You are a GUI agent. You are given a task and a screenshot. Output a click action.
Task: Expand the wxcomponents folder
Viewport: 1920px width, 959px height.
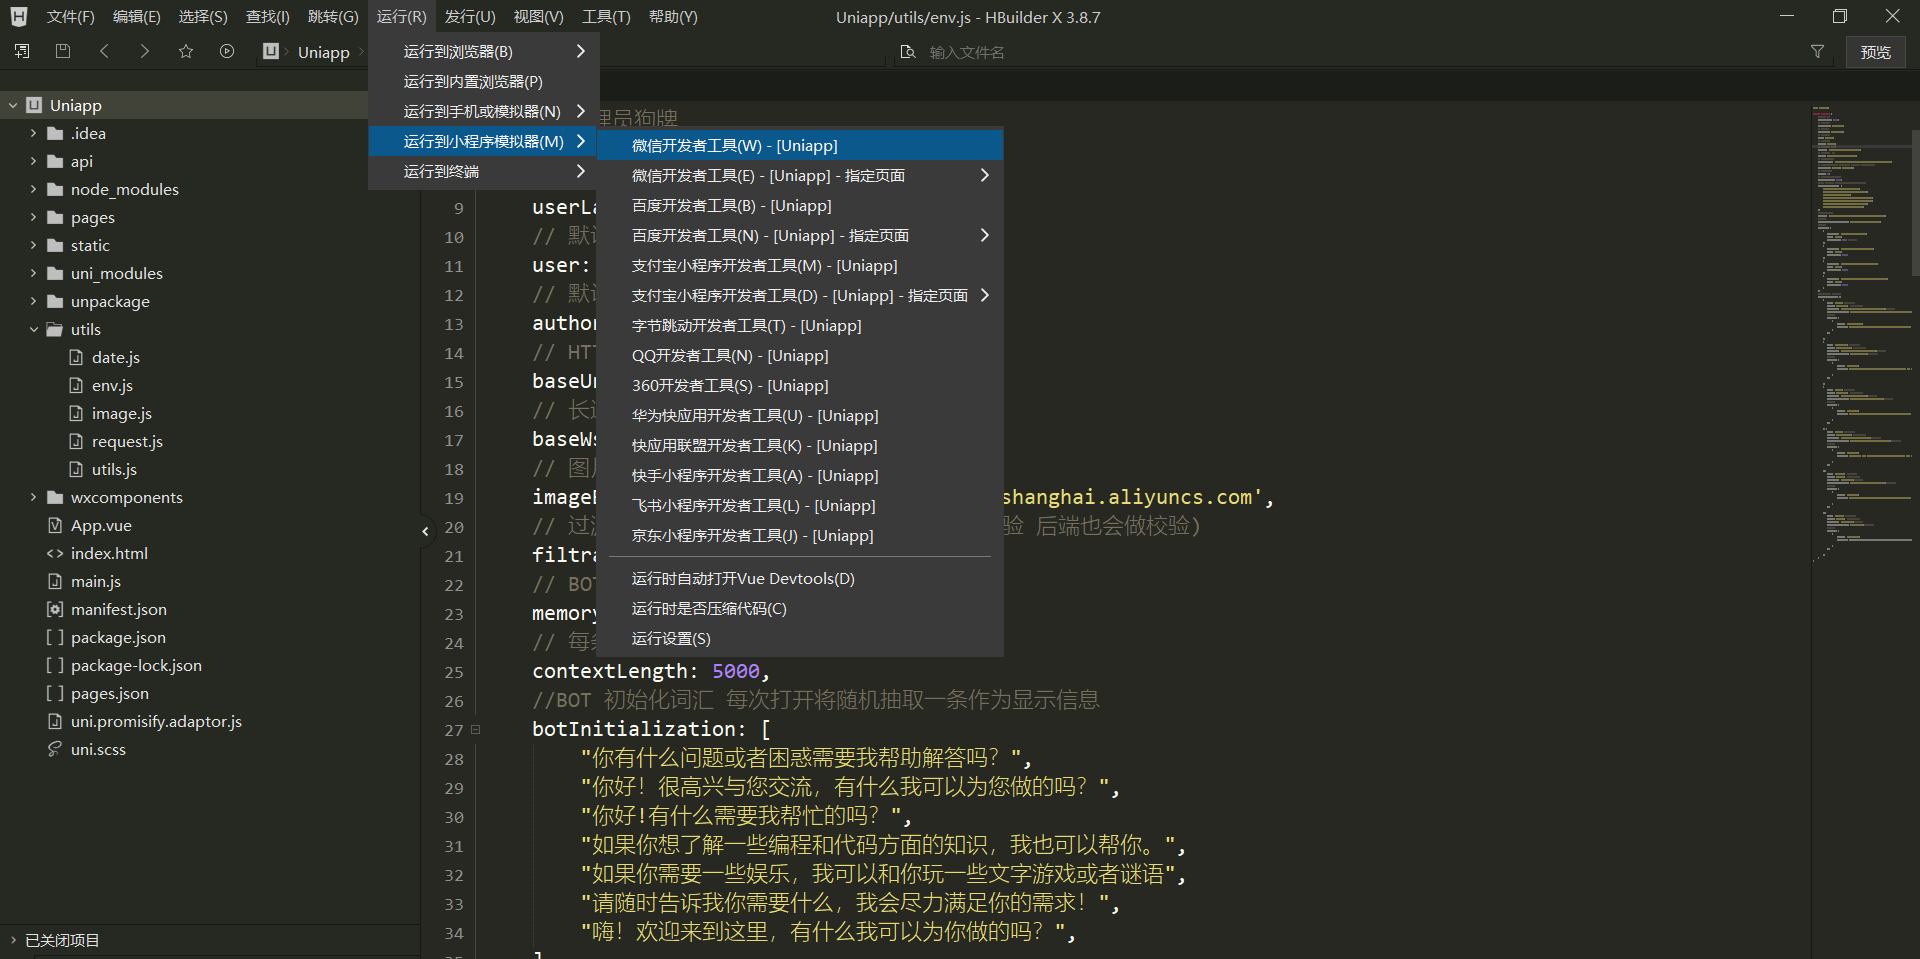pyautogui.click(x=33, y=497)
